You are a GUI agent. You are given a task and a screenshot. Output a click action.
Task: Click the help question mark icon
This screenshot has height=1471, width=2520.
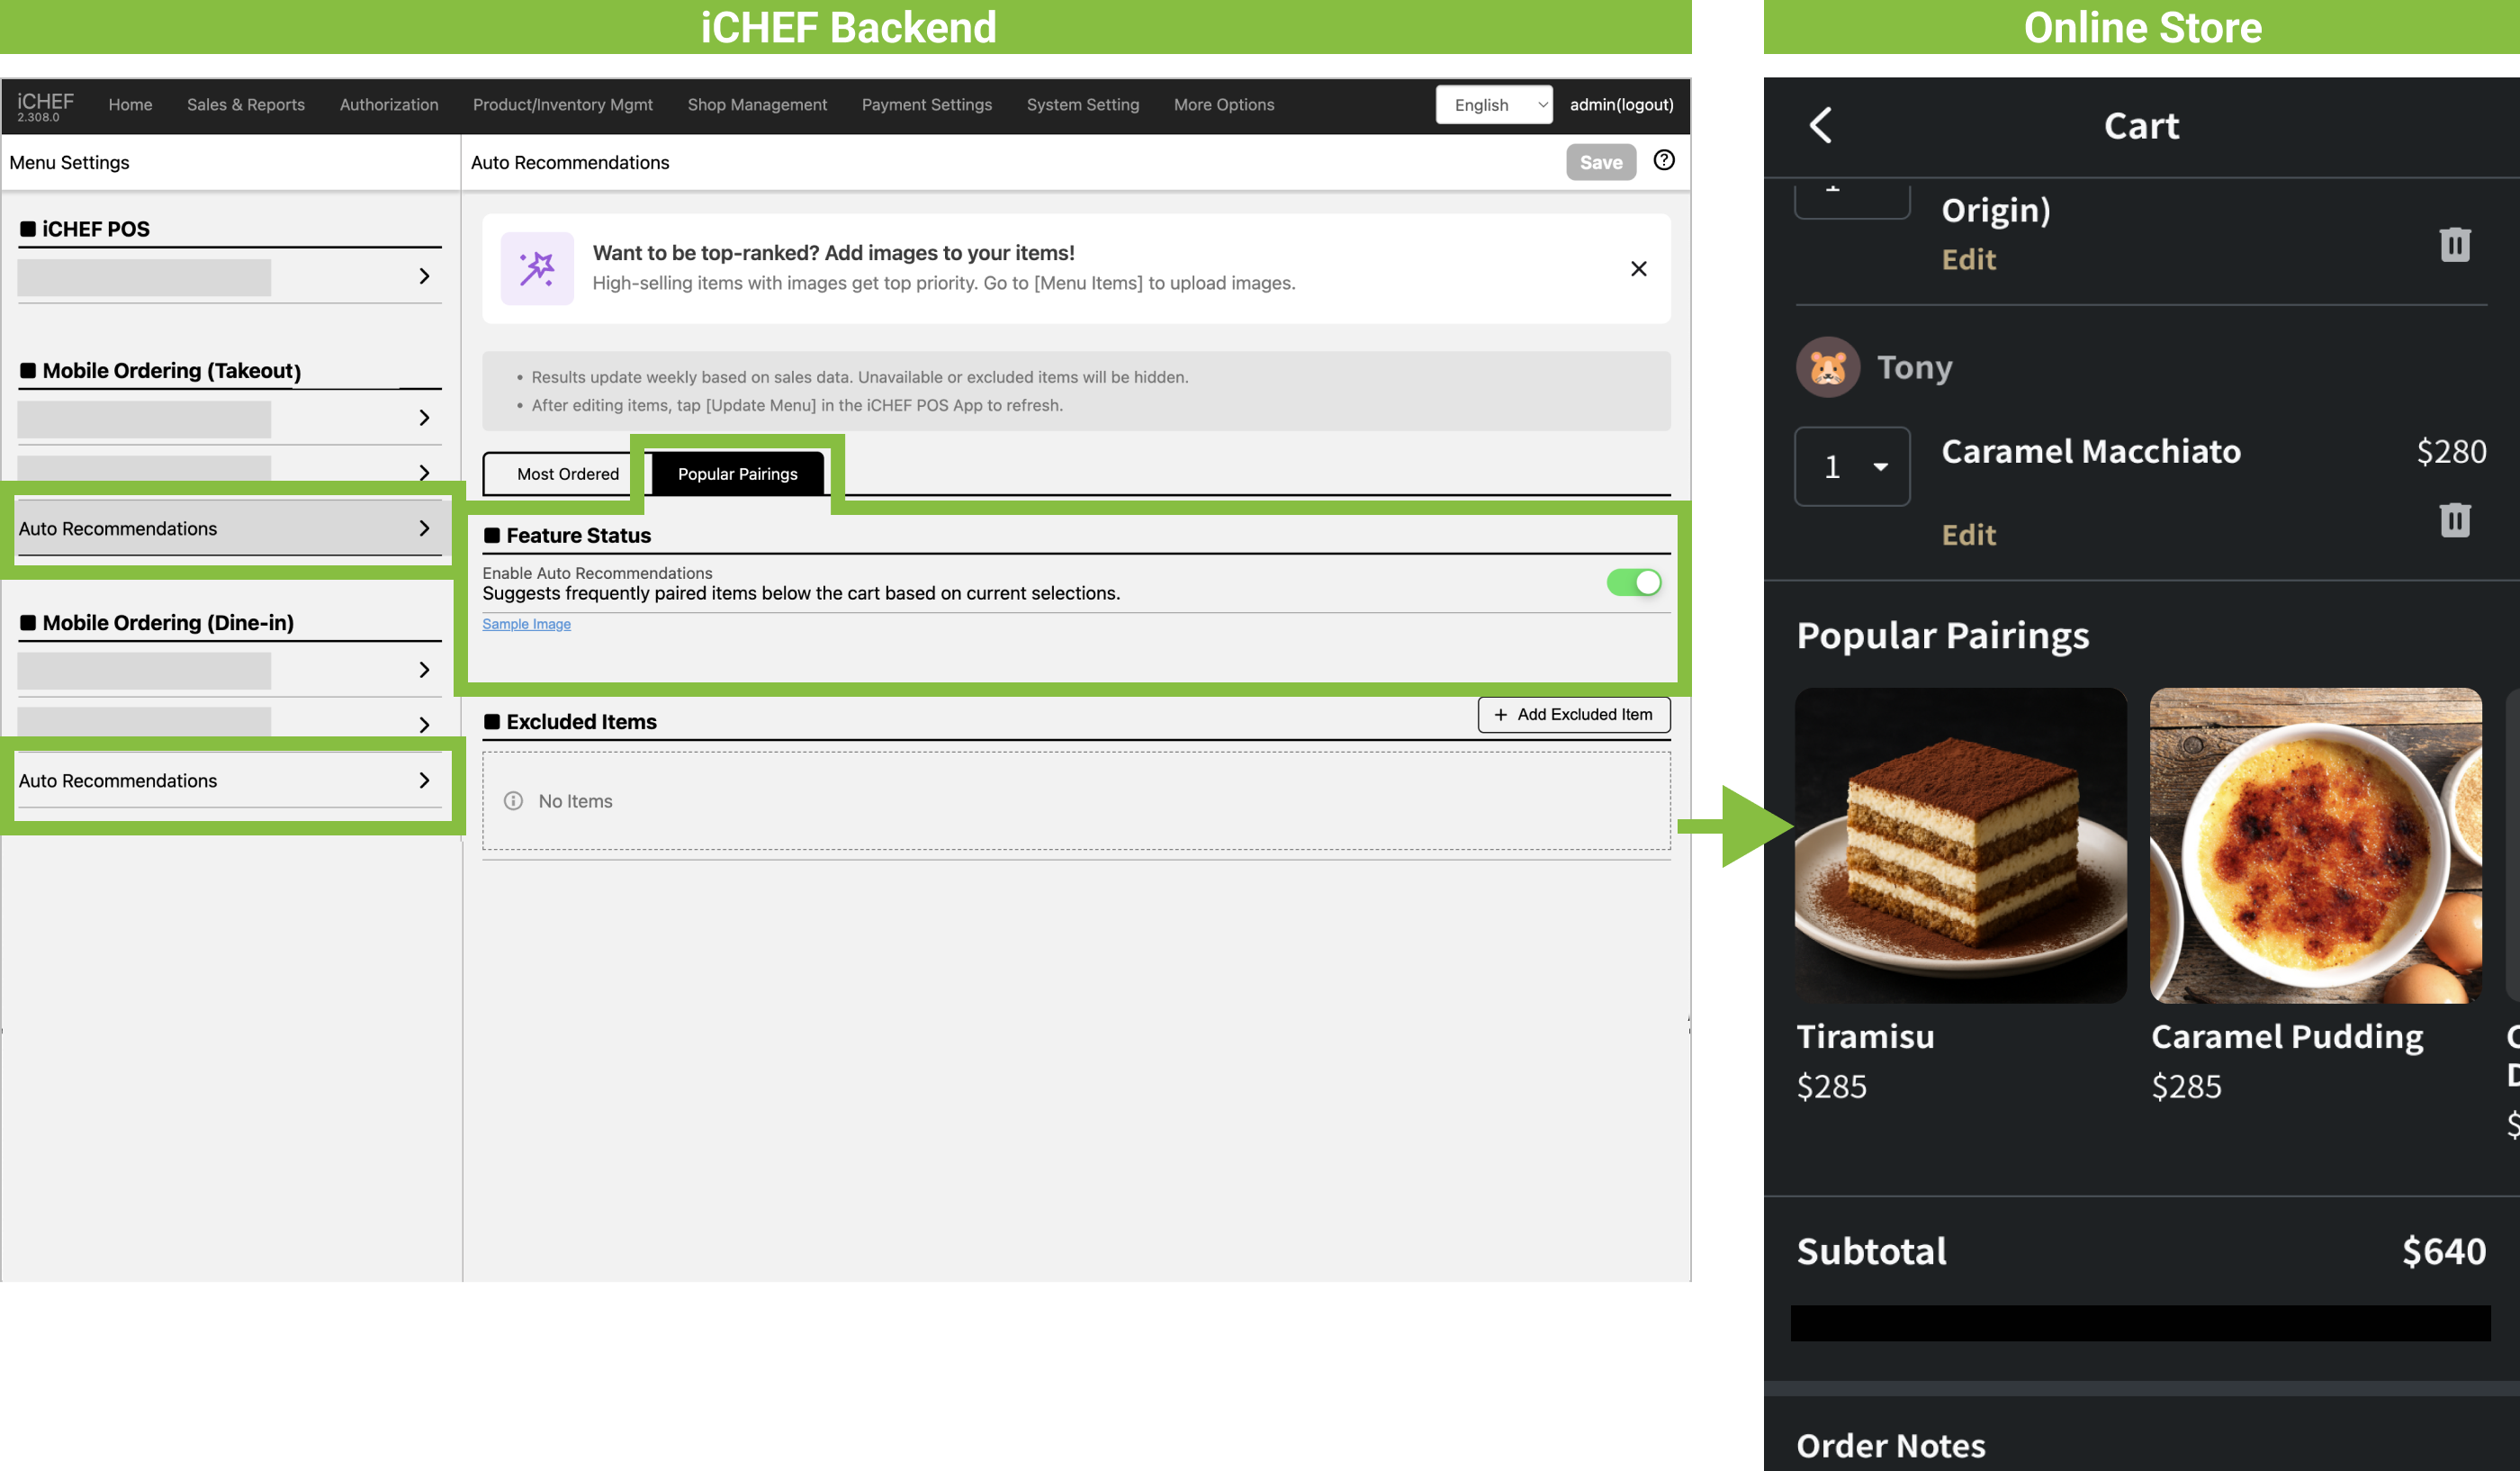(1663, 161)
